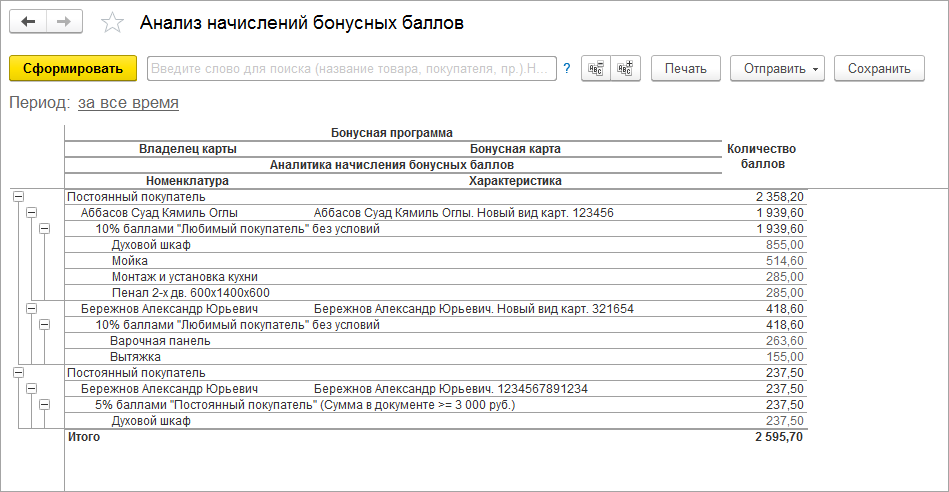
Task: Collapse all report groups toolbar icon
Action: (597, 69)
